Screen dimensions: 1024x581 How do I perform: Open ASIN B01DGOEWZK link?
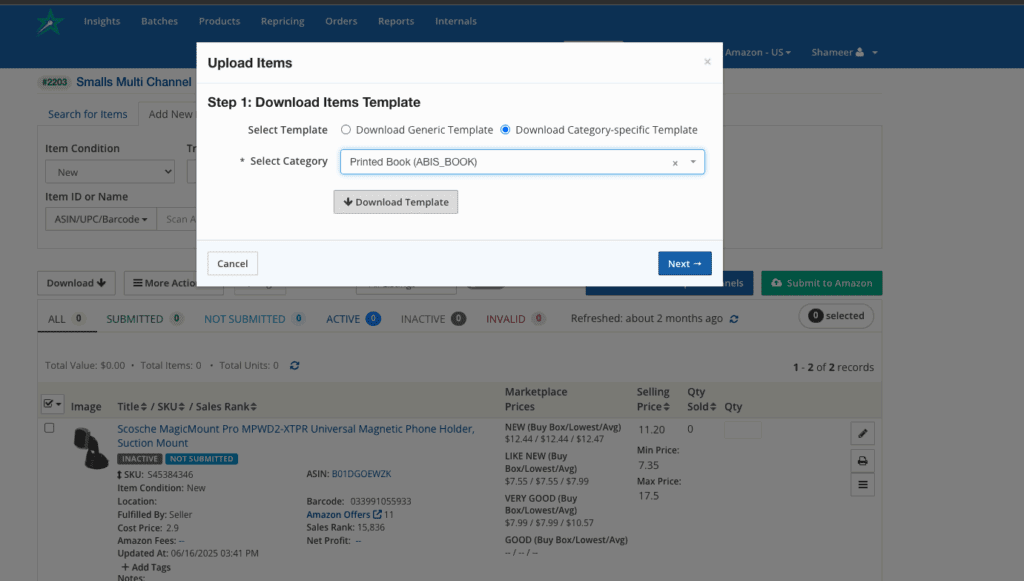pyautogui.click(x=361, y=474)
